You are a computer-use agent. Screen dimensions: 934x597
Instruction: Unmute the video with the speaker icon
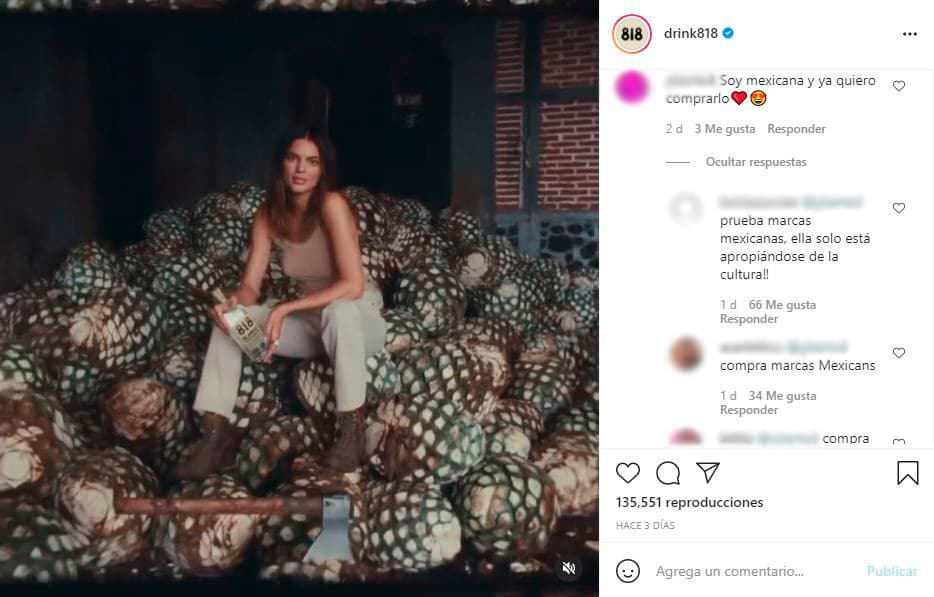click(568, 567)
